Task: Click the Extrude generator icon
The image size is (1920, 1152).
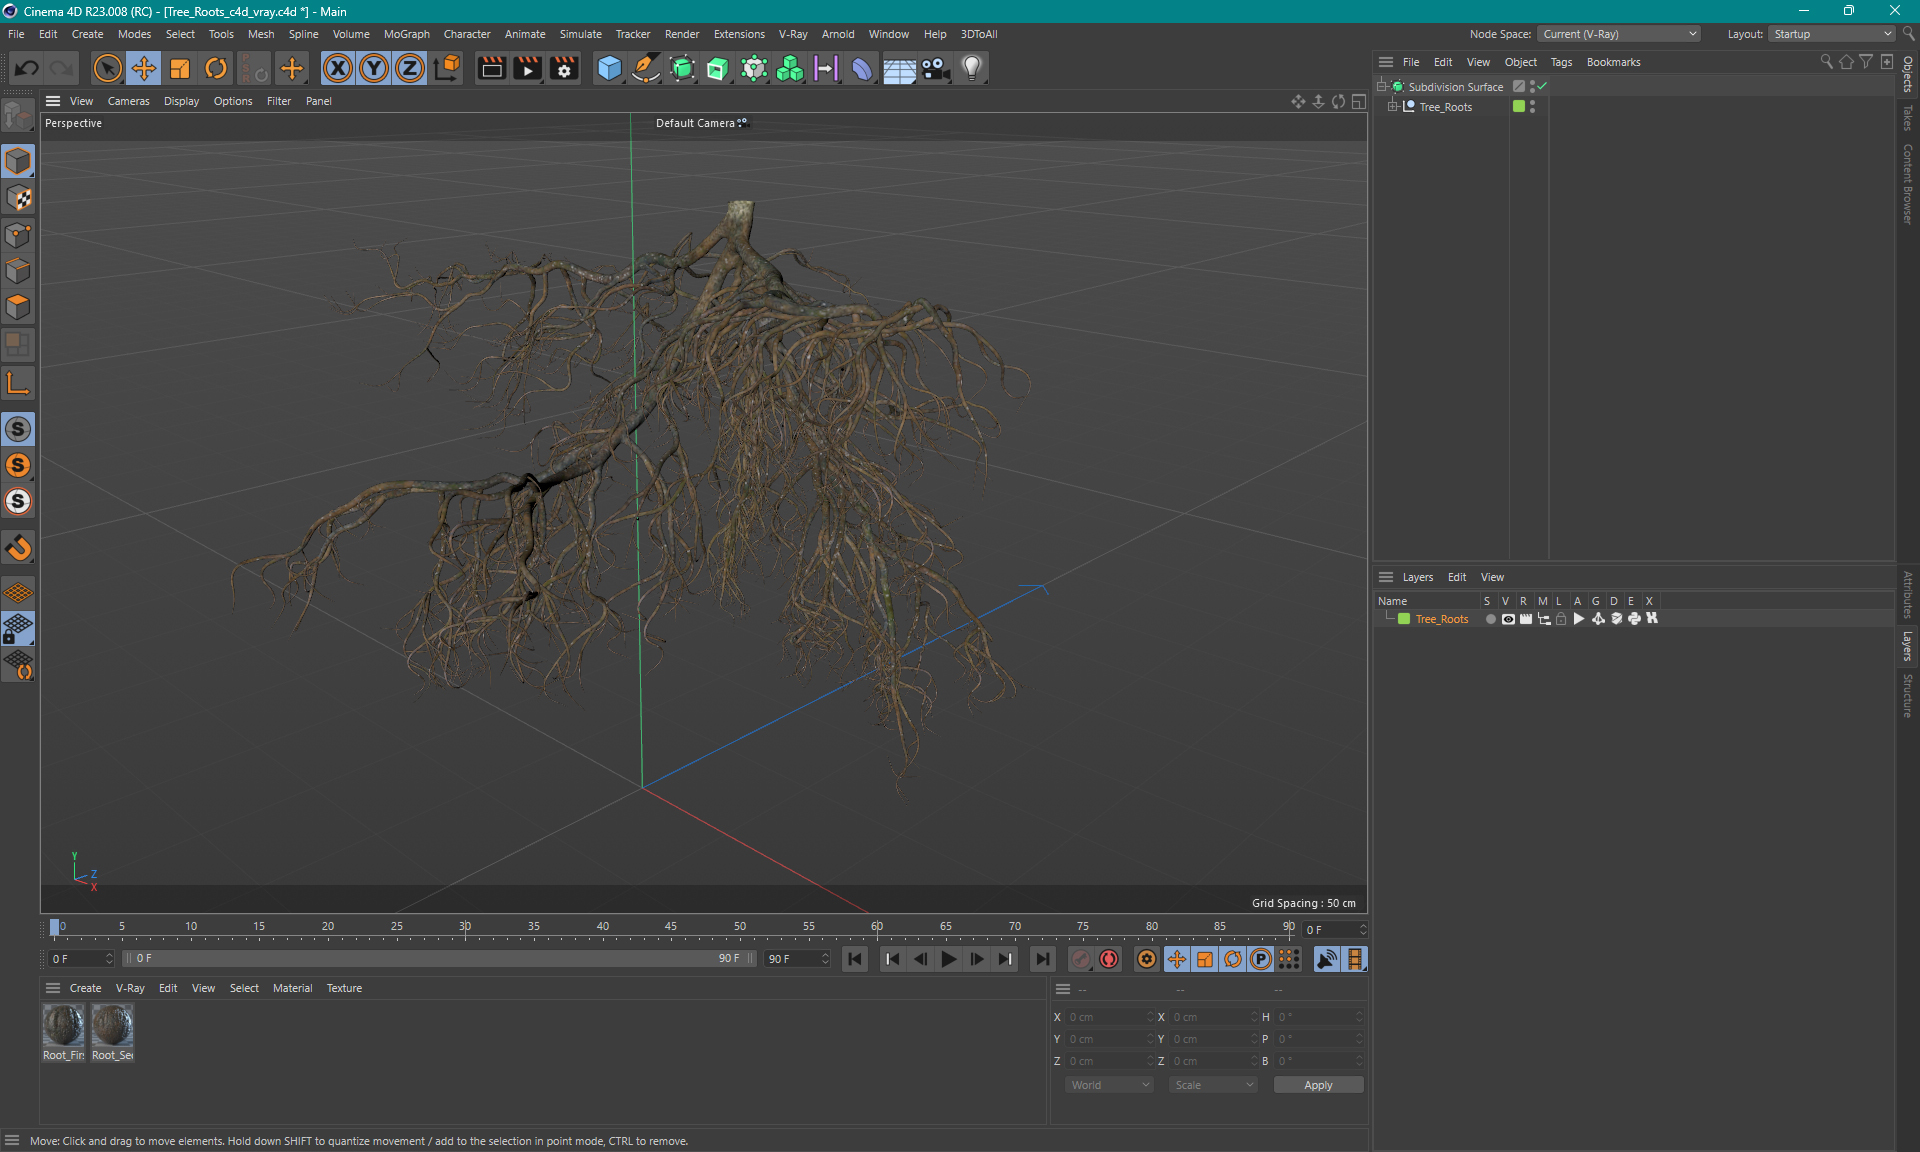Action: [x=718, y=68]
